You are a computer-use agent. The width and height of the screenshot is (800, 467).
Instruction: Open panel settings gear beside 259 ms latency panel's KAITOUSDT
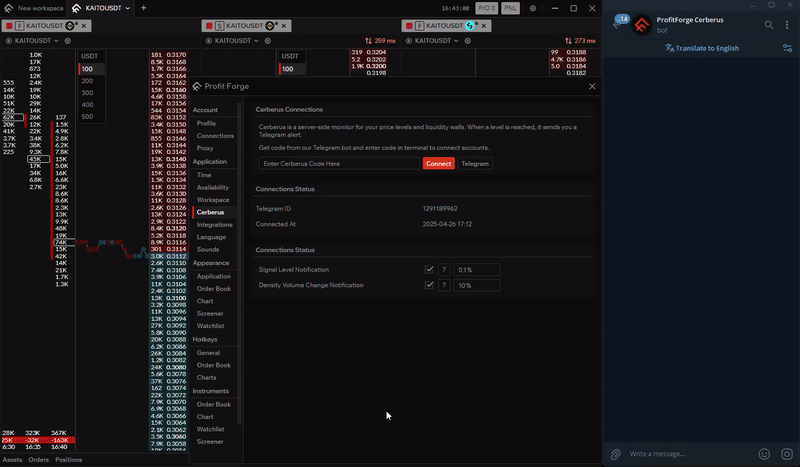coord(268,41)
